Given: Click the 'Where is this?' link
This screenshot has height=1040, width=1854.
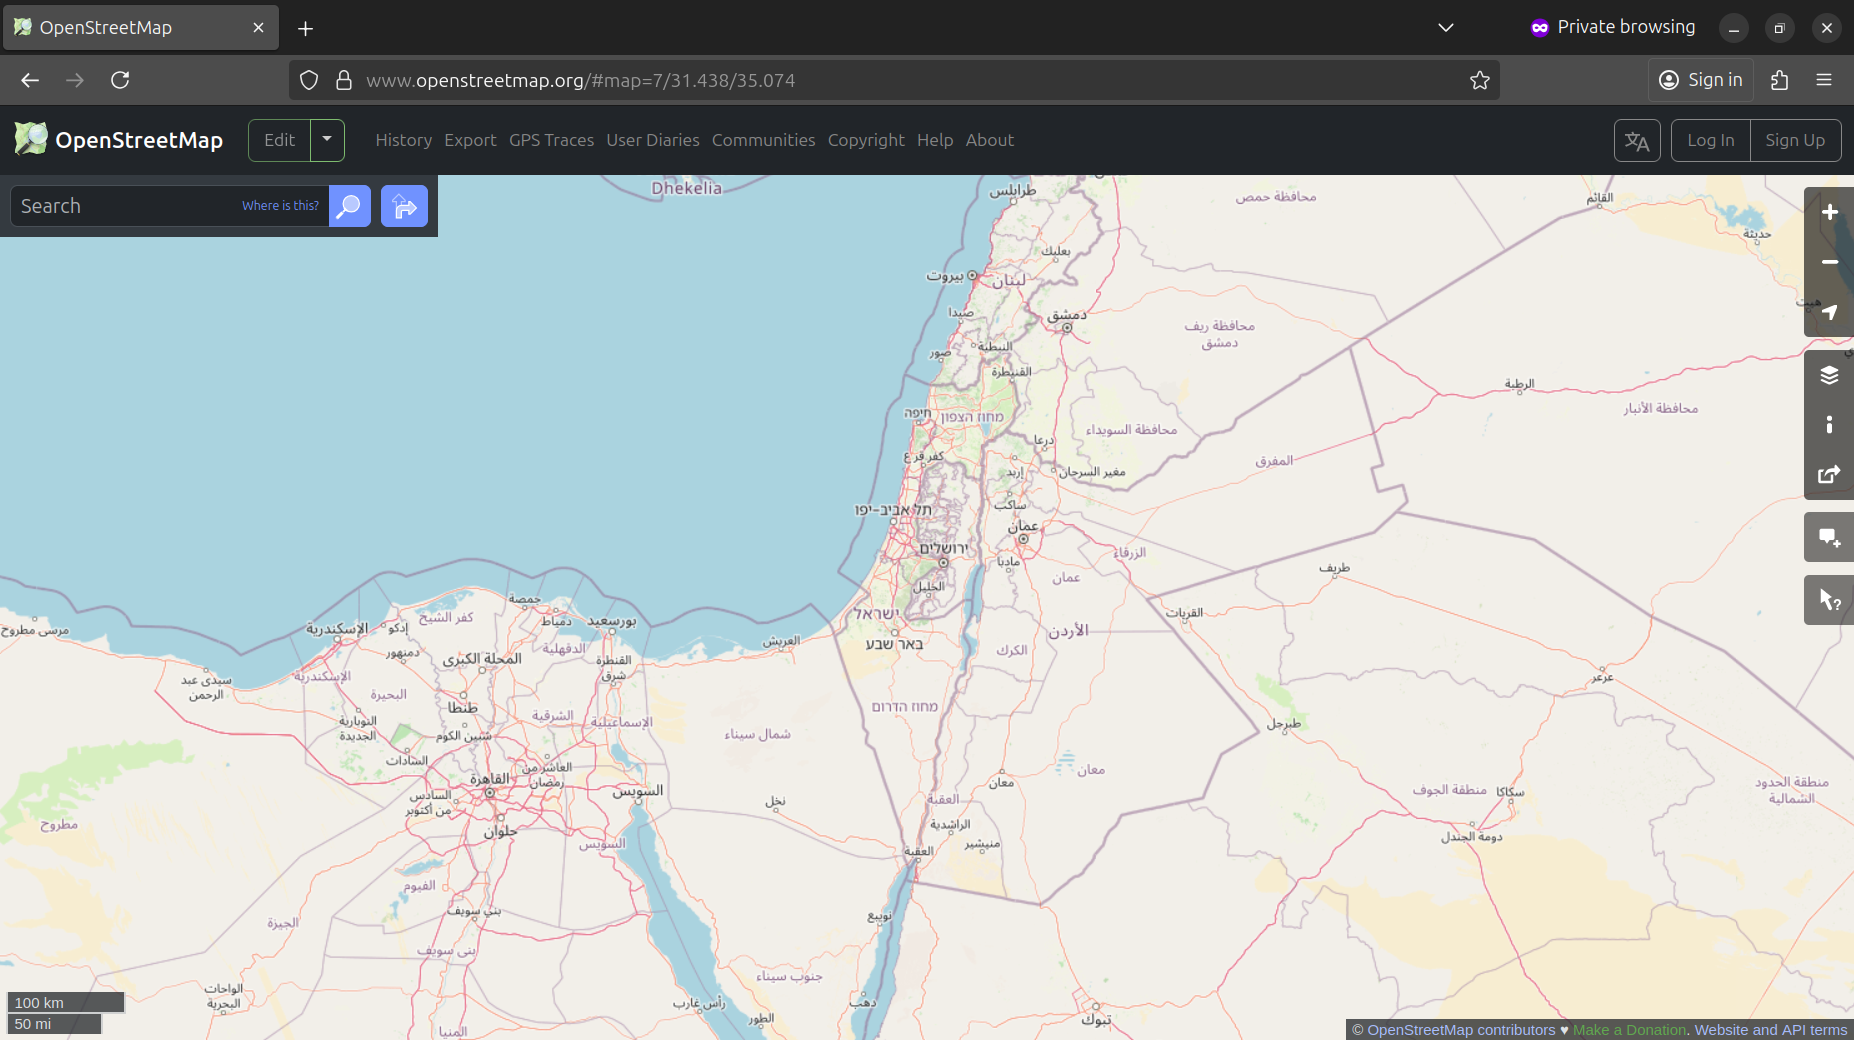Looking at the screenshot, I should click(x=280, y=206).
